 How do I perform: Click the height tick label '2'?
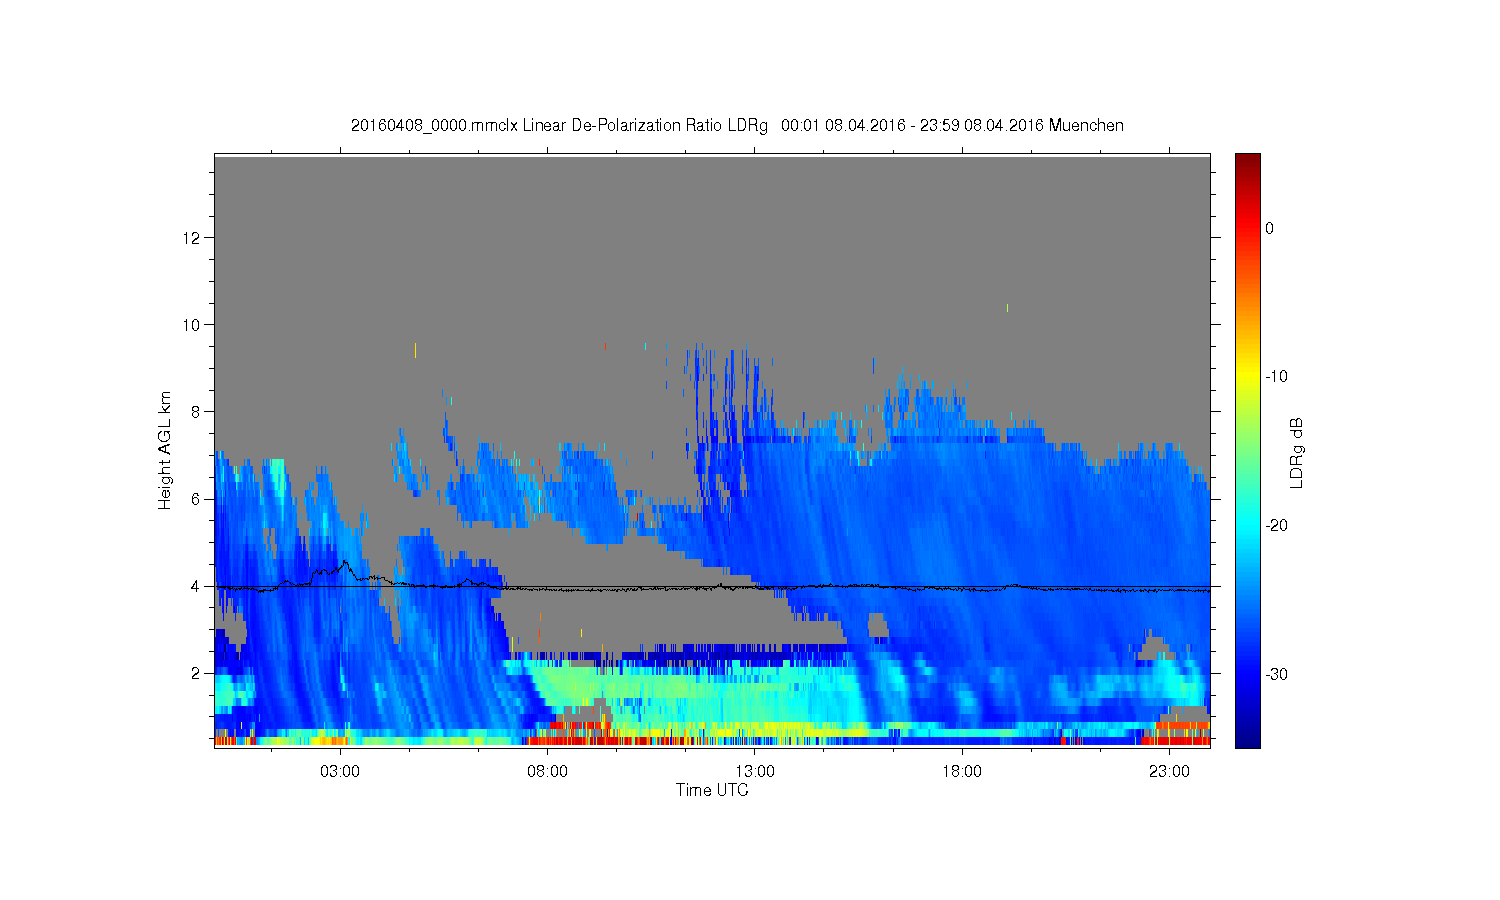pyautogui.click(x=195, y=673)
